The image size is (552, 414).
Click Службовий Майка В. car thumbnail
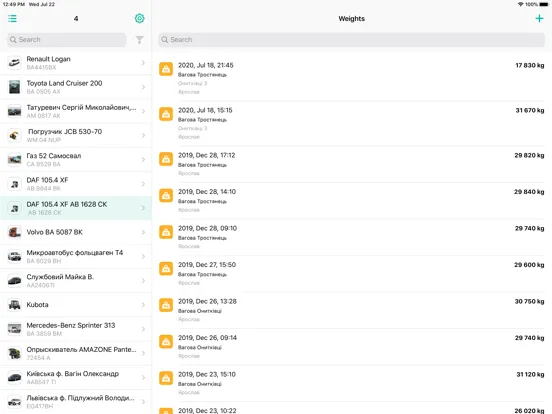tap(14, 281)
